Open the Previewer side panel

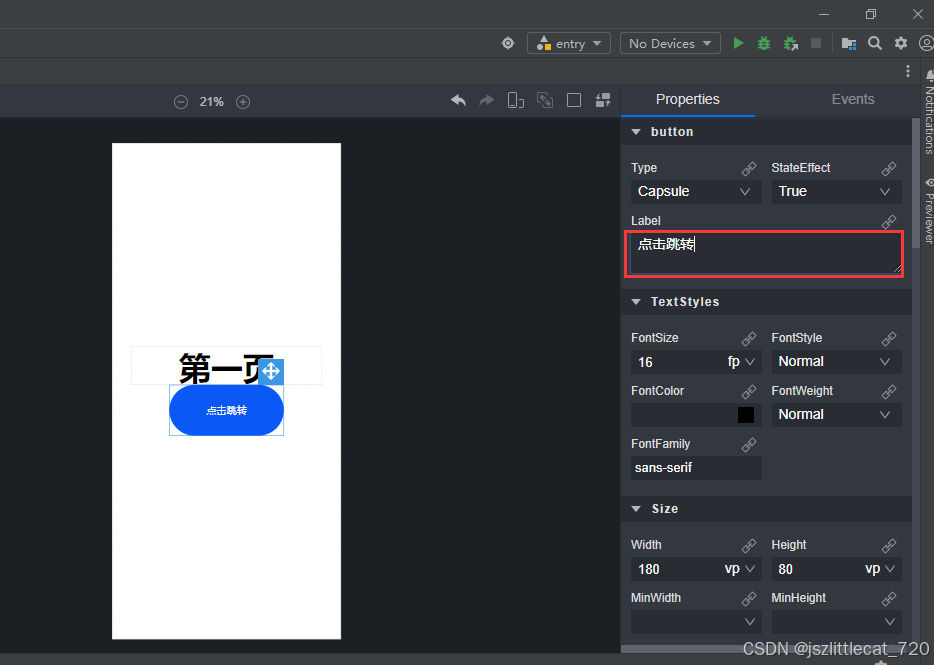pyautogui.click(x=927, y=210)
